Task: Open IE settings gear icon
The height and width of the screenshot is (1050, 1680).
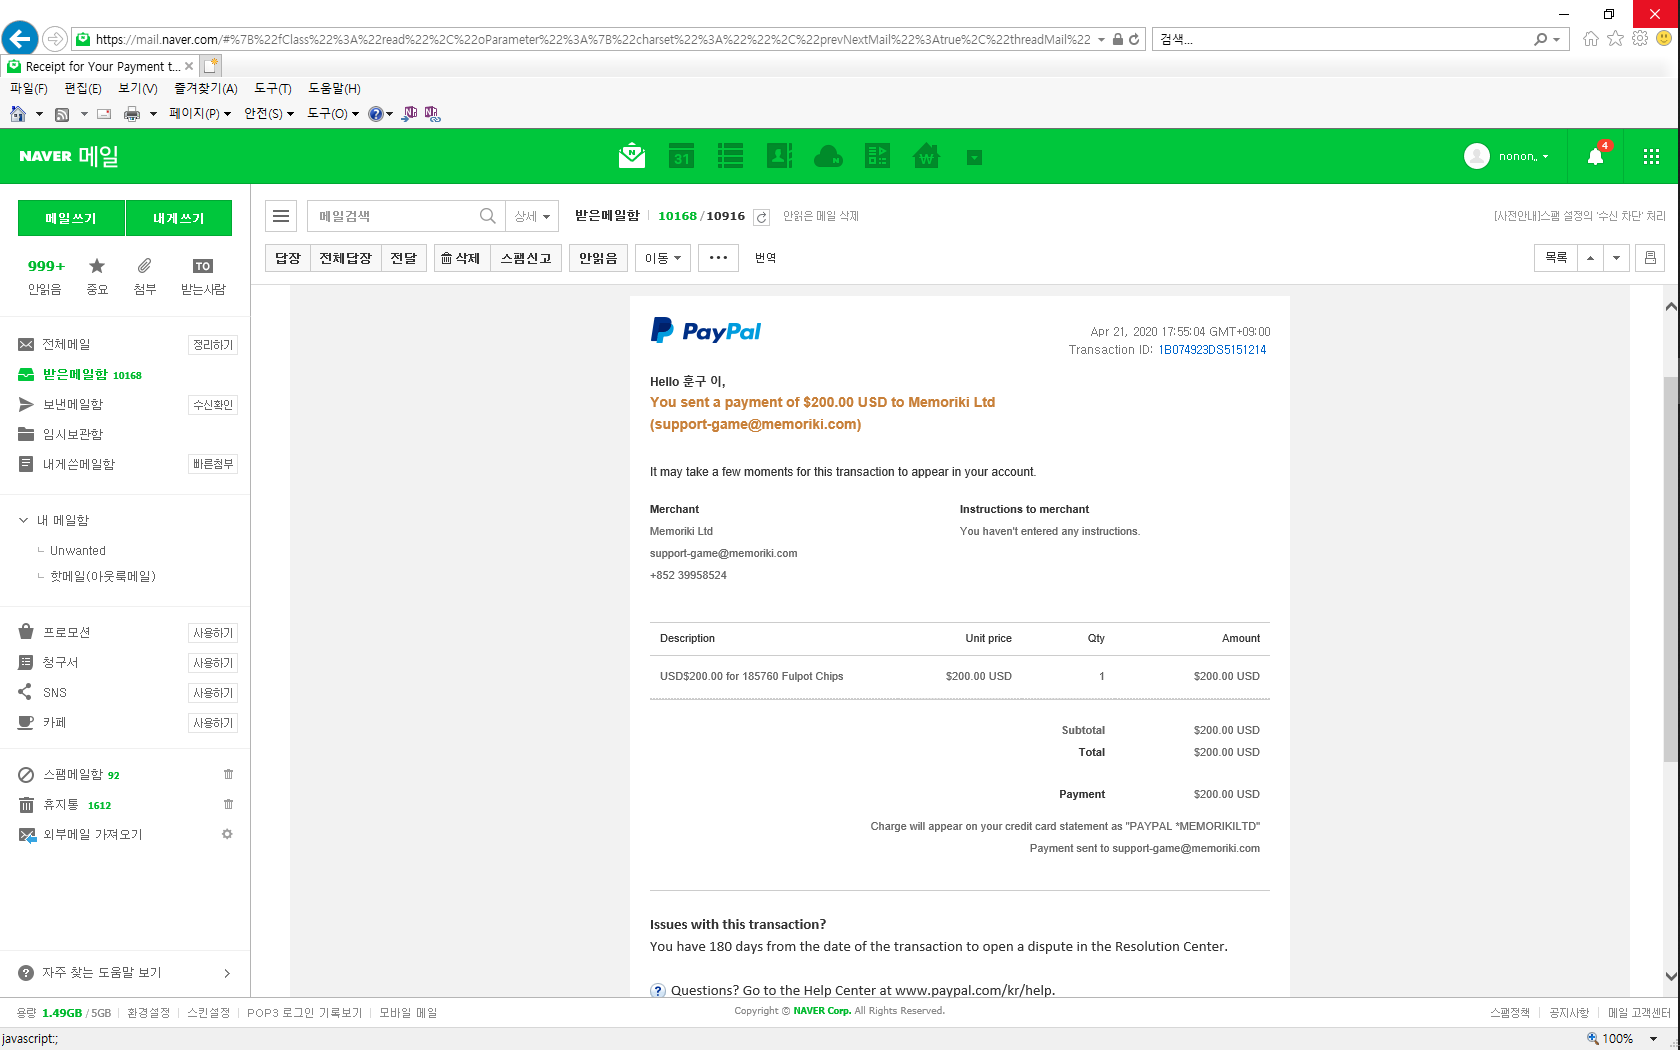Action: (1640, 39)
